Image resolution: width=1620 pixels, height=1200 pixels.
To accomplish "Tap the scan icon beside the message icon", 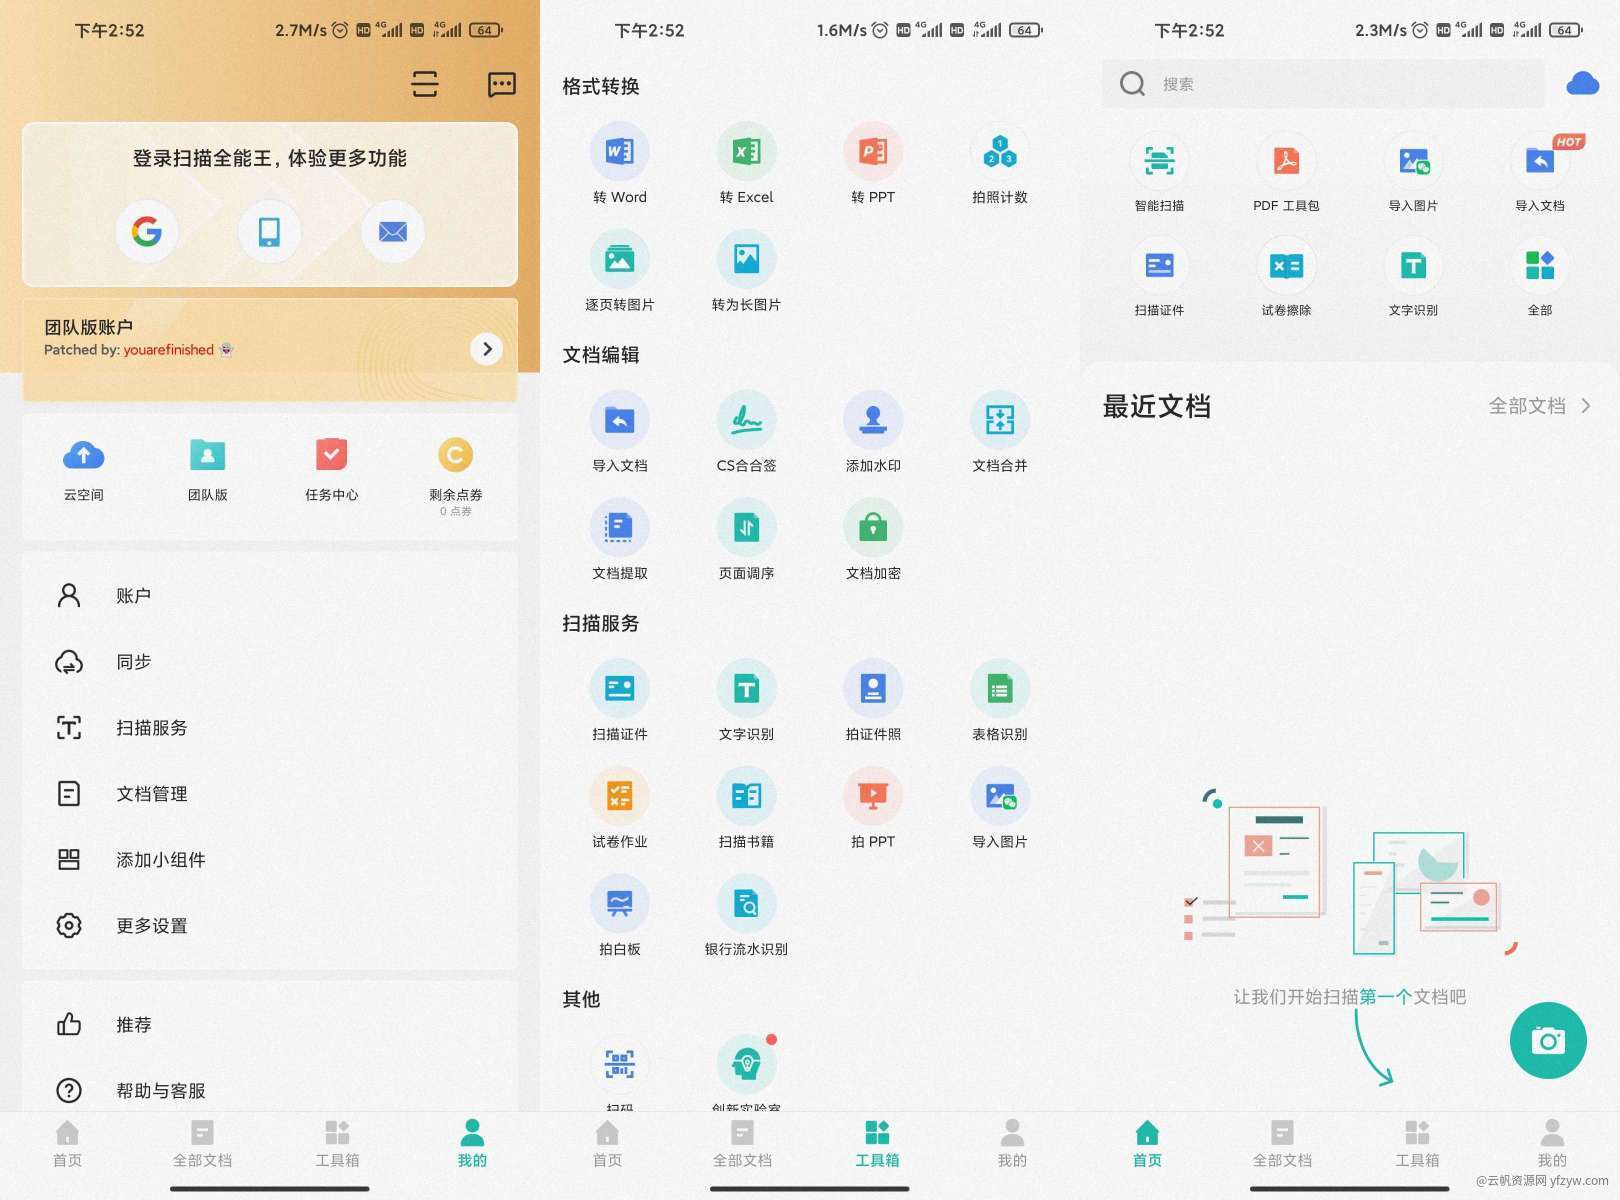I will tap(425, 84).
